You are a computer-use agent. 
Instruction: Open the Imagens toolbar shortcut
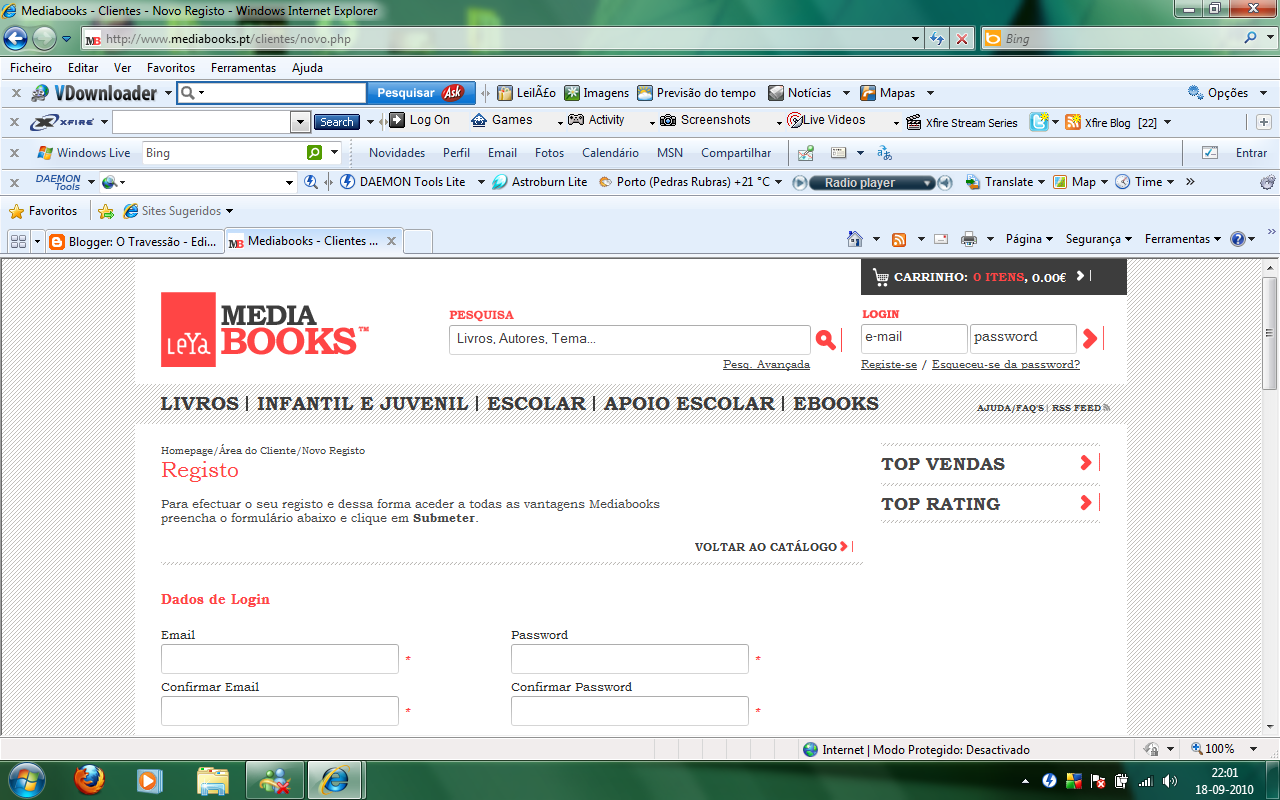click(x=597, y=93)
